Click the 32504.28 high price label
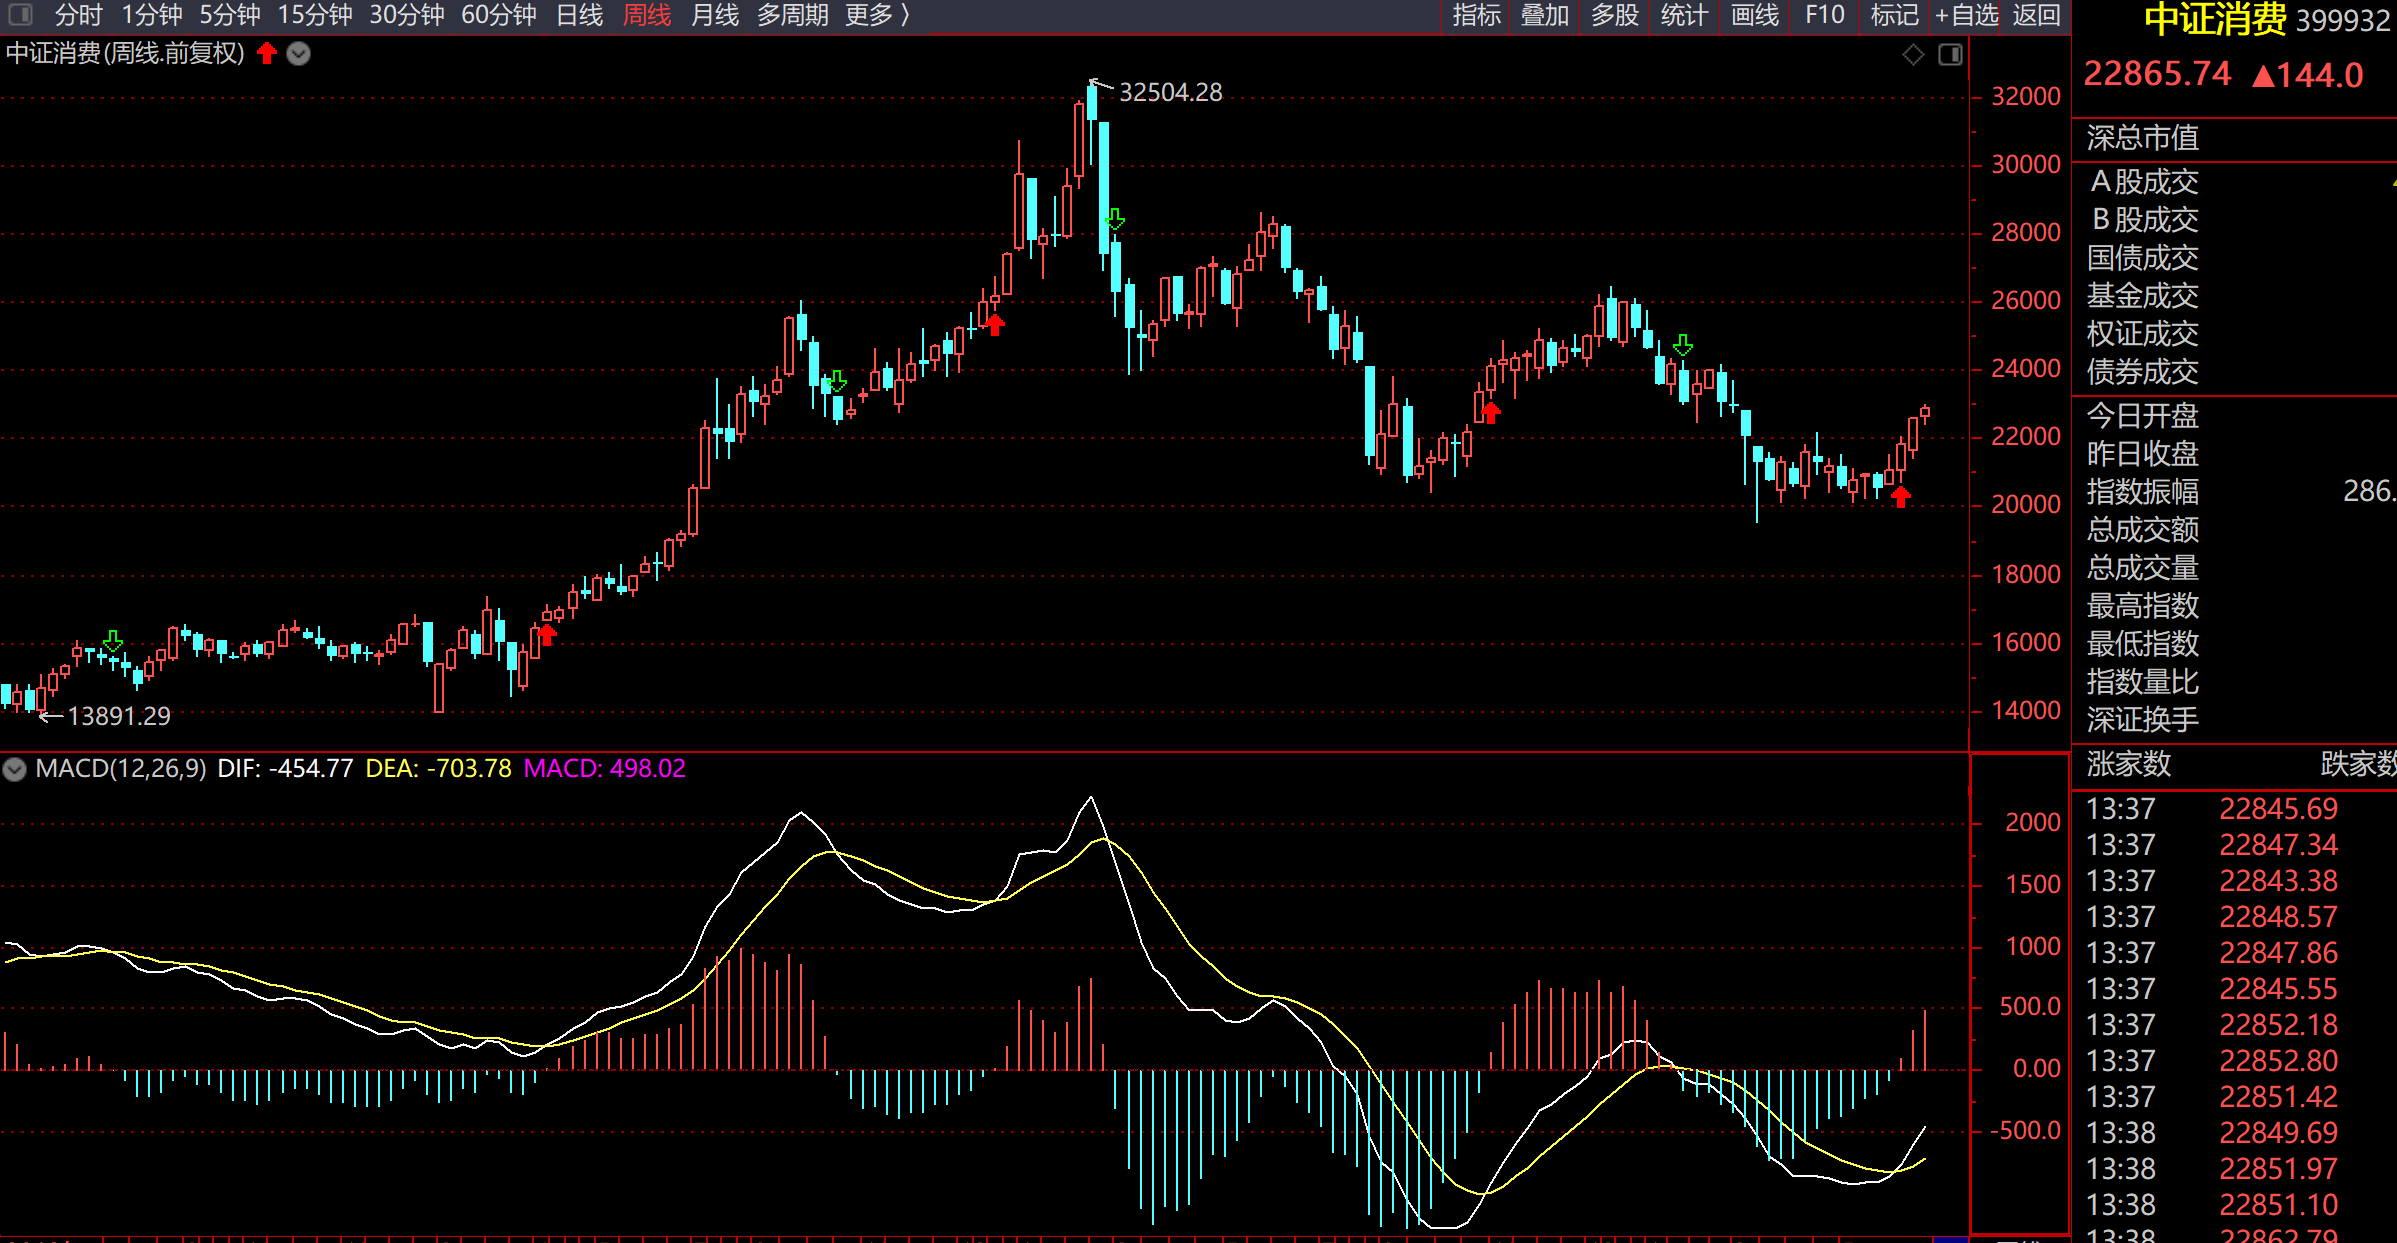The image size is (2397, 1243). (x=1170, y=92)
